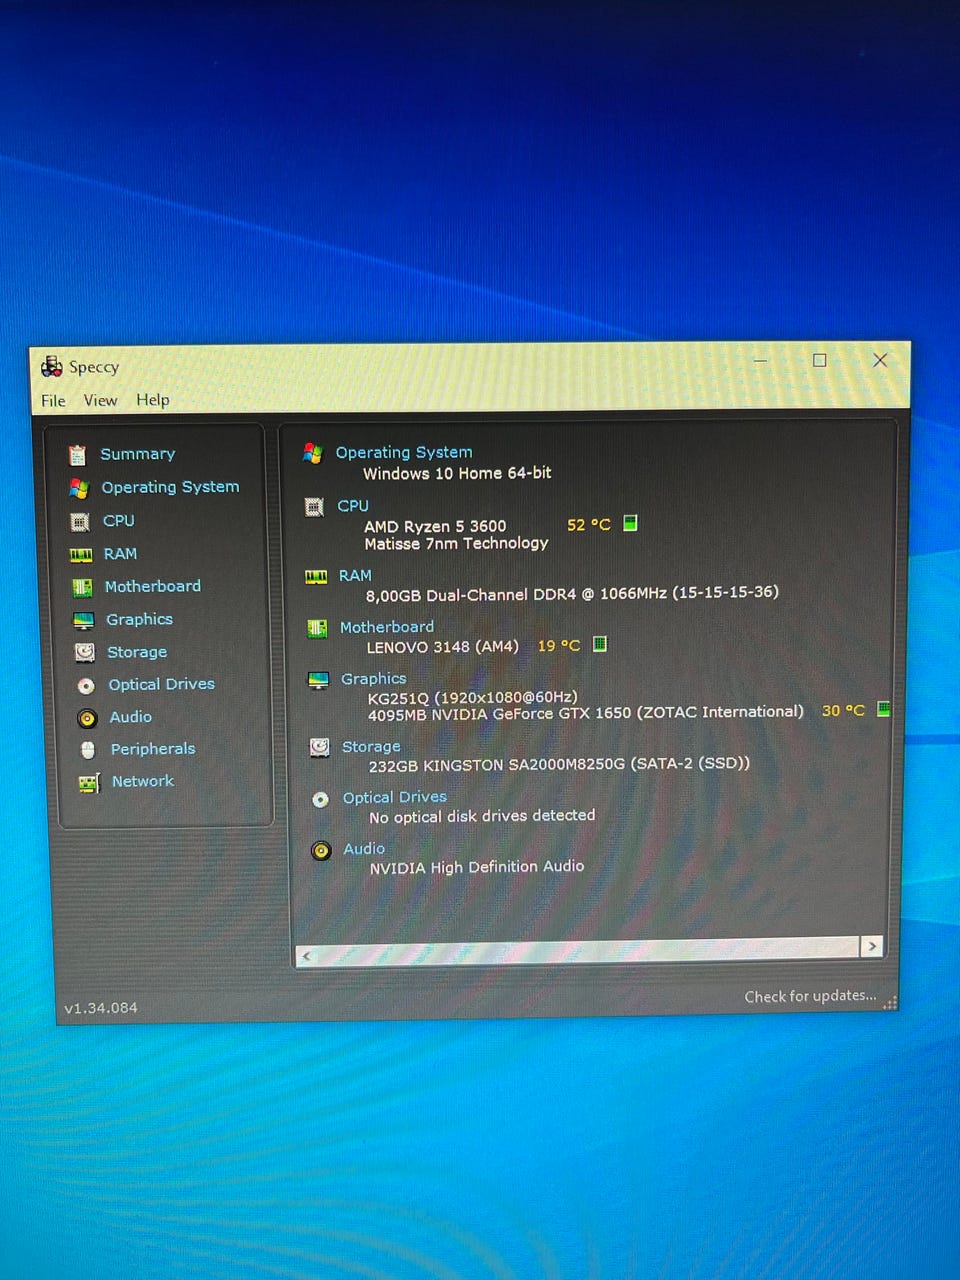The width and height of the screenshot is (960, 1280).
Task: Click the 52 °C CPU temperature value
Action: pyautogui.click(x=589, y=524)
